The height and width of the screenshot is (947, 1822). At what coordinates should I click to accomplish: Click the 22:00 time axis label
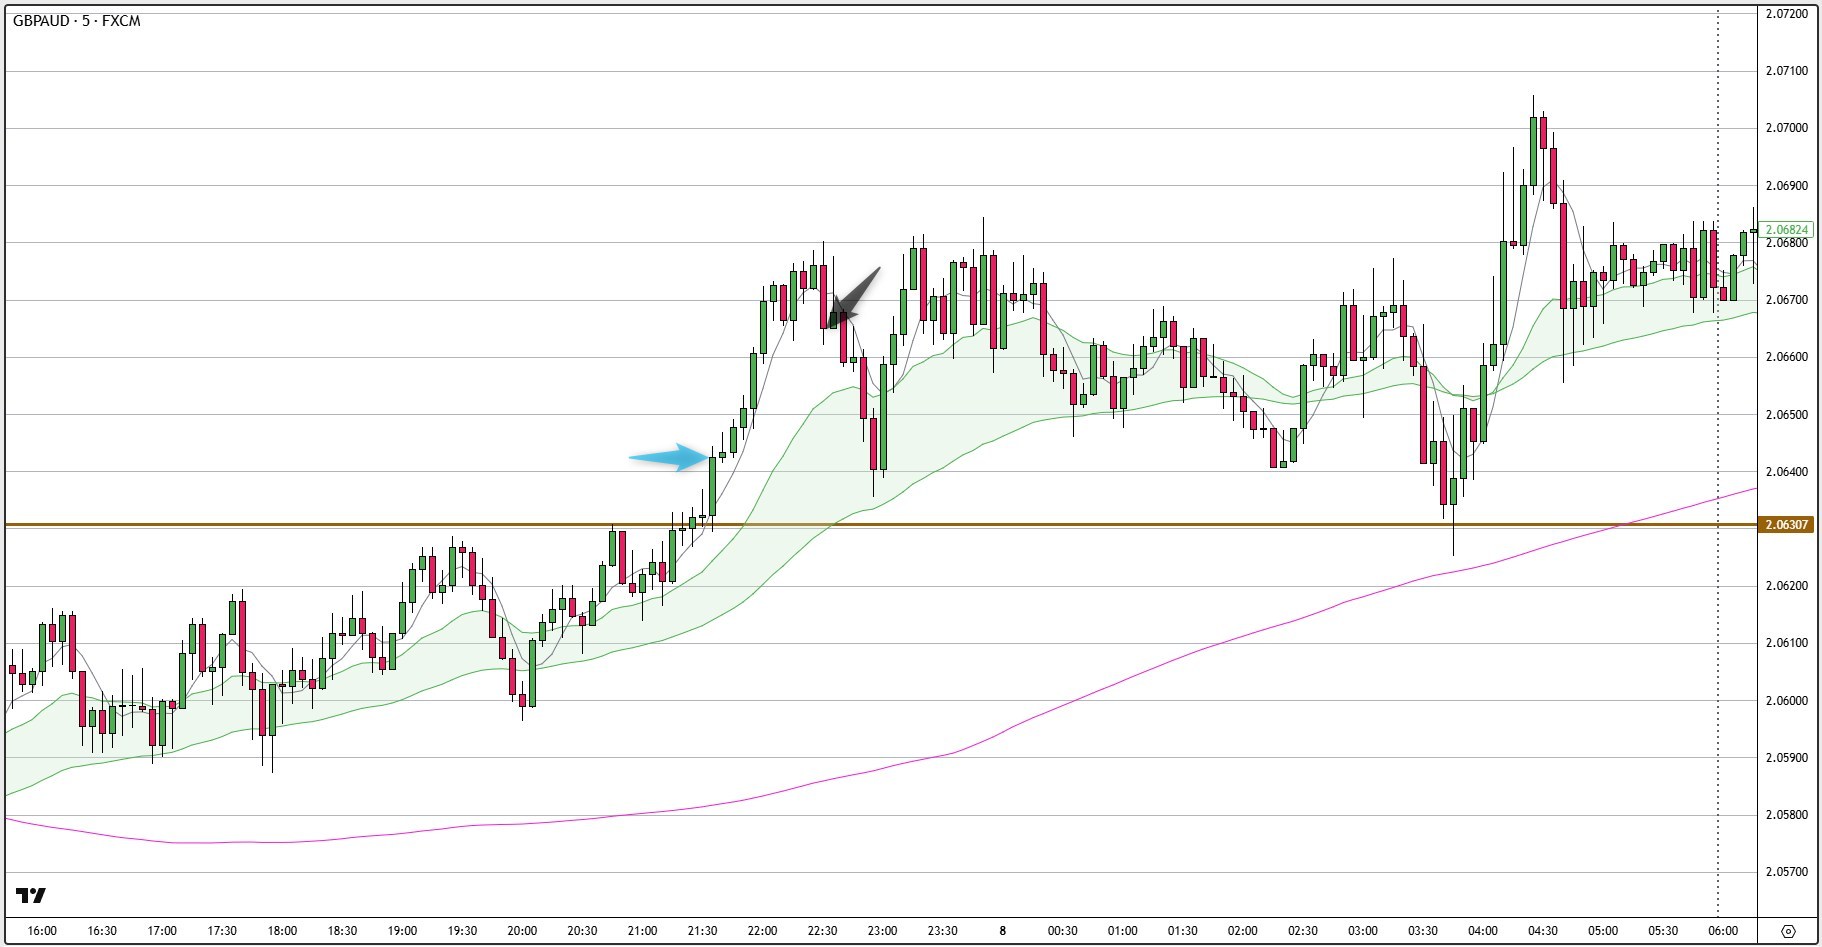tap(762, 931)
